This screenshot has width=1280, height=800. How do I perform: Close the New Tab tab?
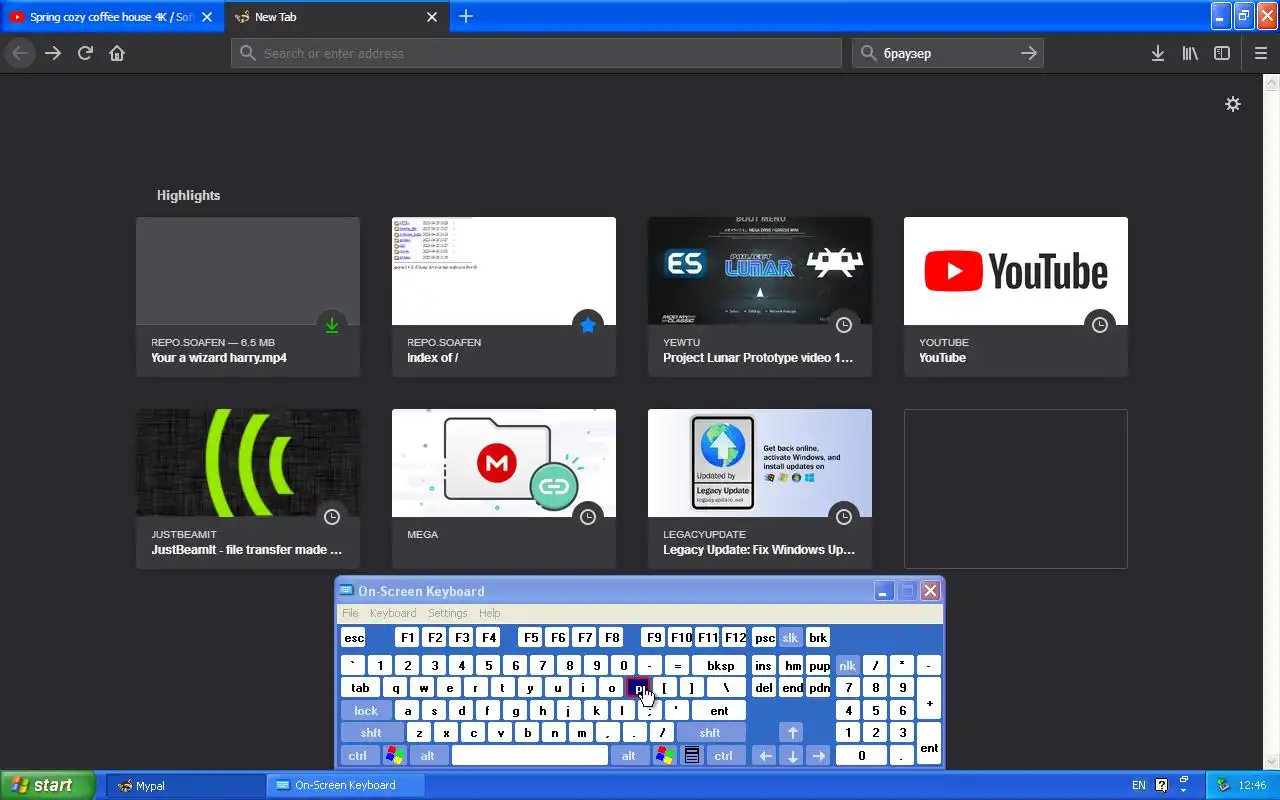pos(432,17)
